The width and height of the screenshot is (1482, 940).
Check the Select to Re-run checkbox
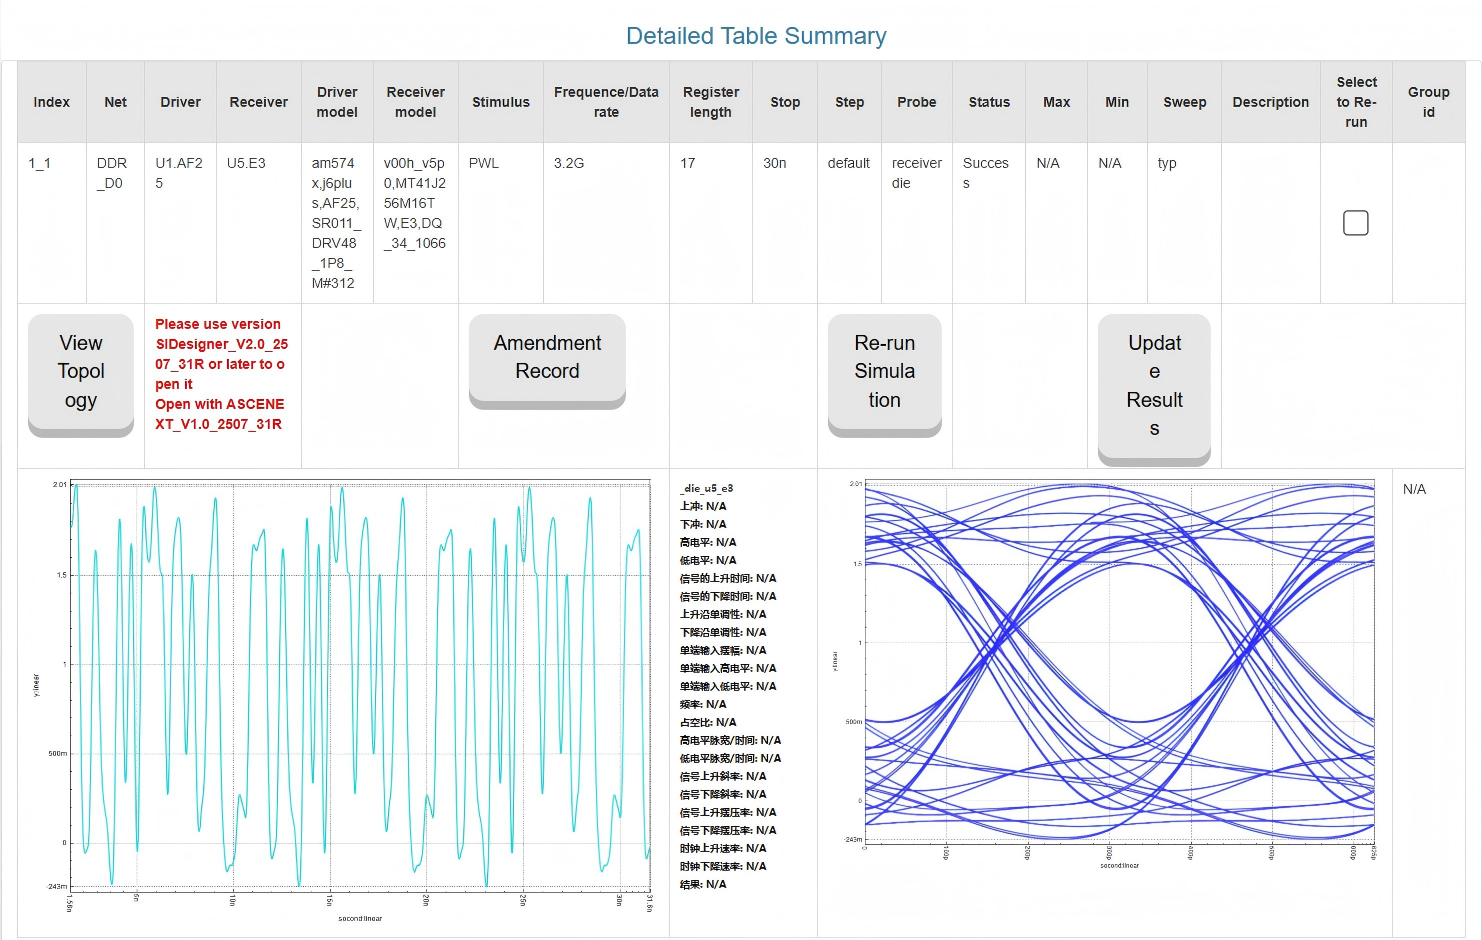point(1355,223)
